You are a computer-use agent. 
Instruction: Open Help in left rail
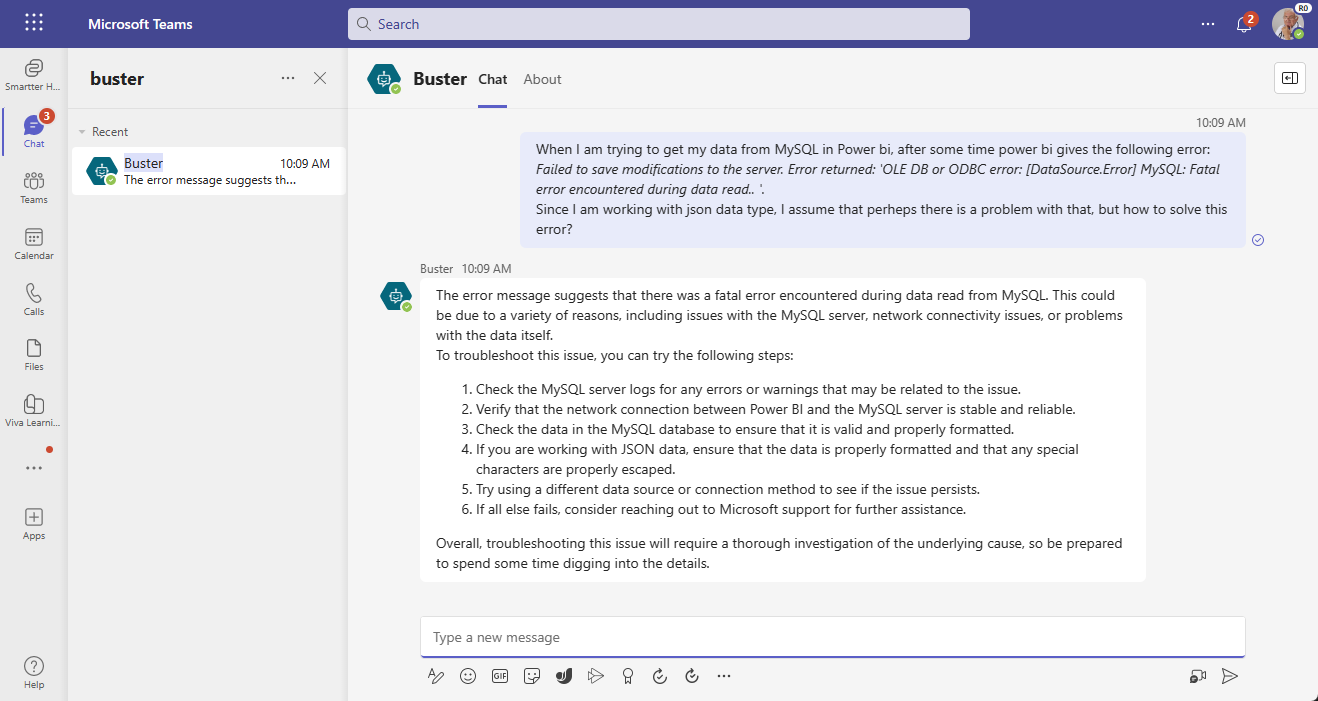tap(33, 672)
